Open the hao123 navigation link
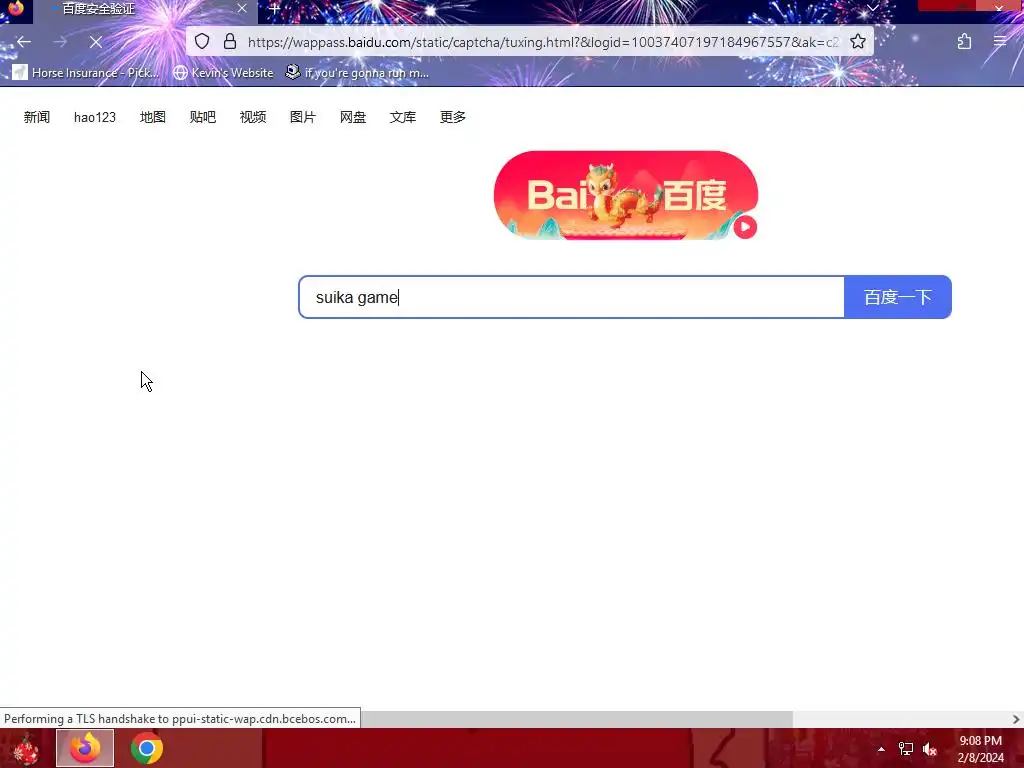Screen dimensions: 1024x768 click(95, 117)
